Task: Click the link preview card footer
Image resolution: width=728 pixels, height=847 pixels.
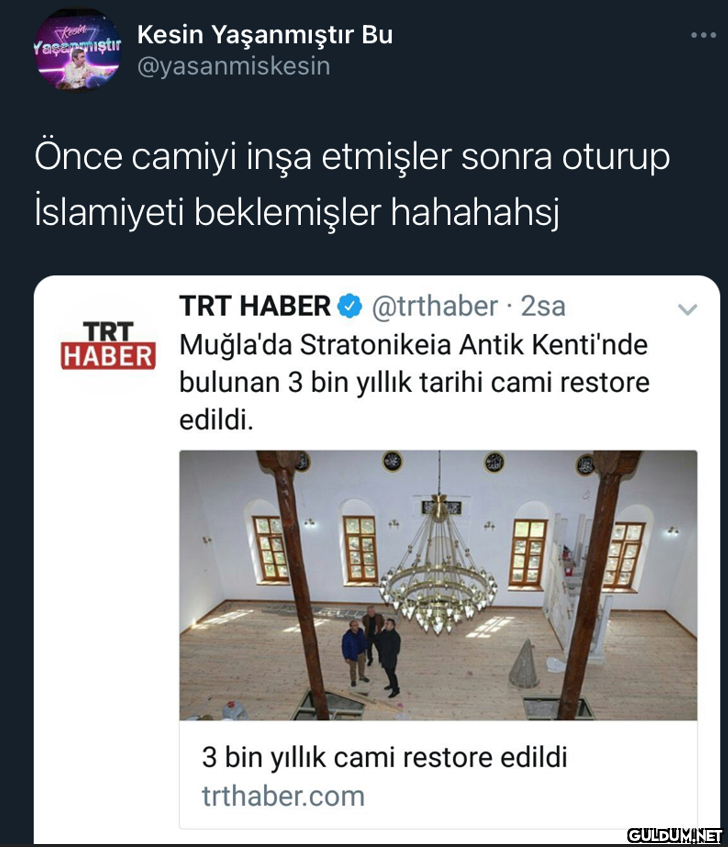Action: pos(438,775)
